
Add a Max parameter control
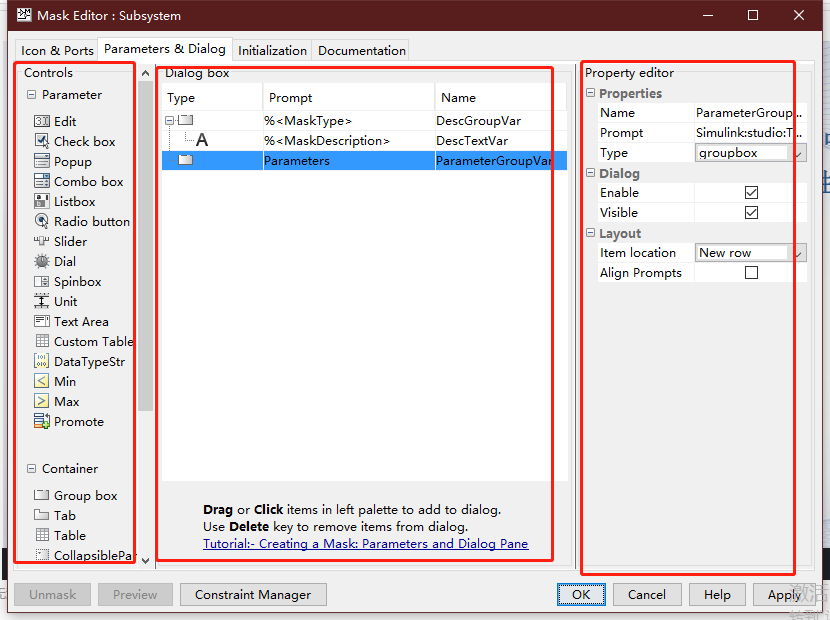(57, 402)
